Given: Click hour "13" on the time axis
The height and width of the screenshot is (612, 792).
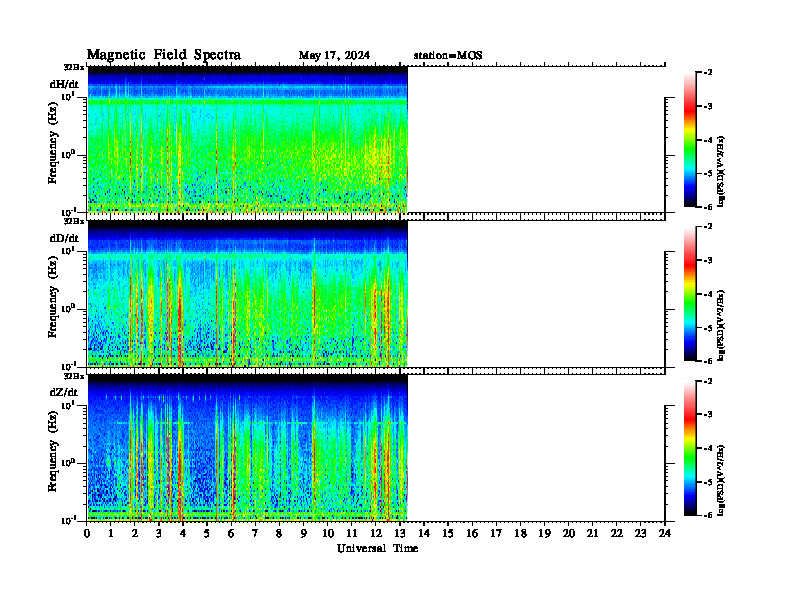Looking at the screenshot, I should pyautogui.click(x=400, y=534).
